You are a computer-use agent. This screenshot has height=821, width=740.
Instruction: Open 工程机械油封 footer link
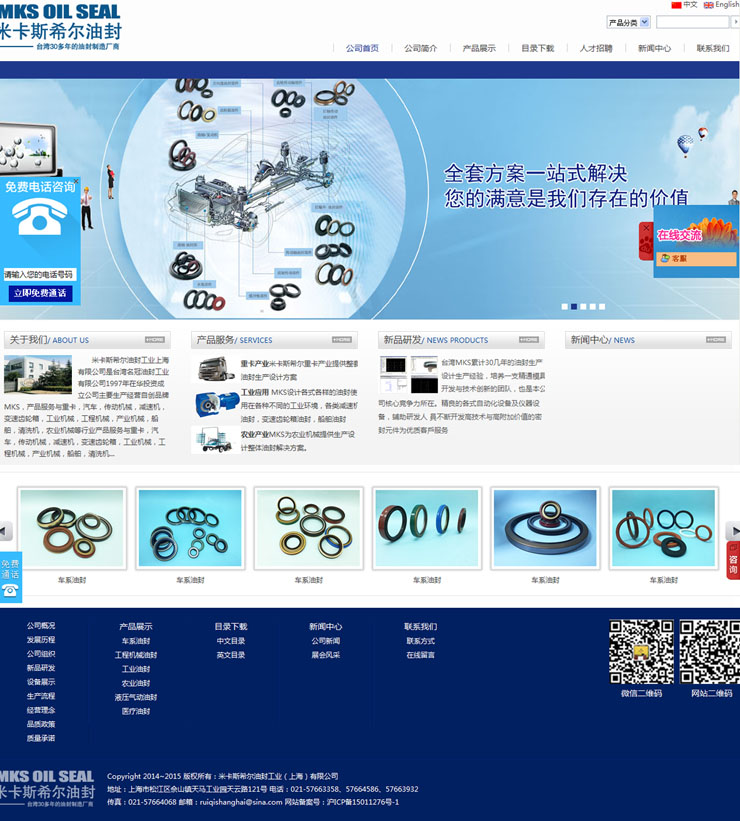pyautogui.click(x=136, y=655)
